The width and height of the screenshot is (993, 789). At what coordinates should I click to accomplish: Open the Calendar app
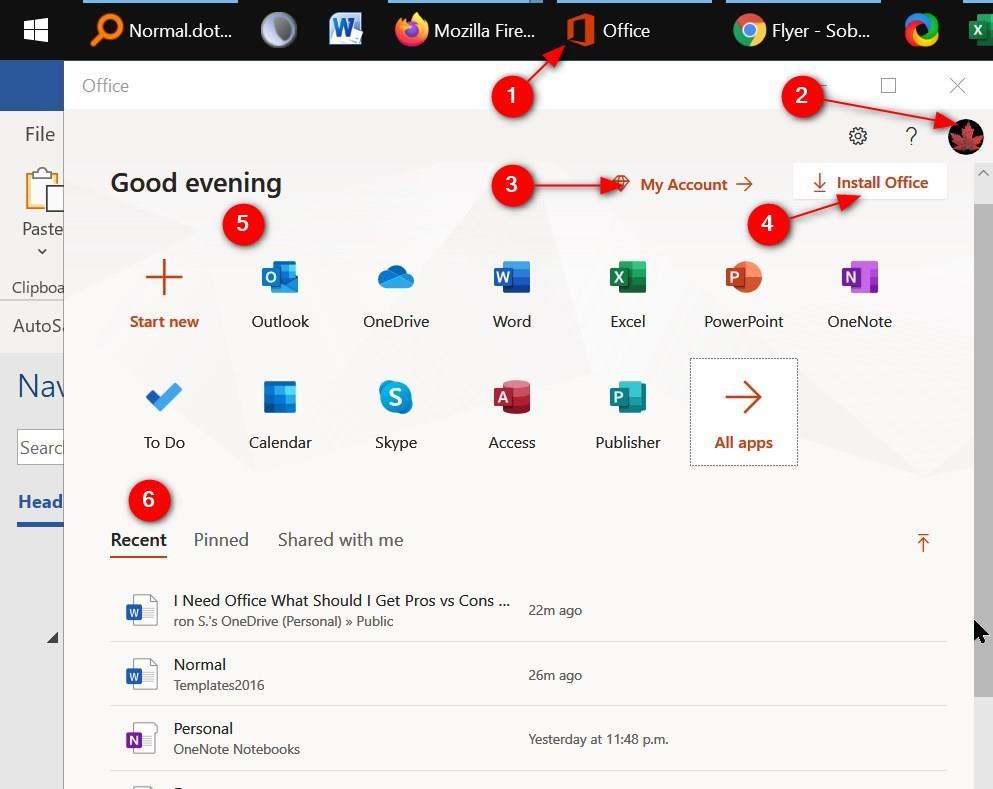coord(280,412)
